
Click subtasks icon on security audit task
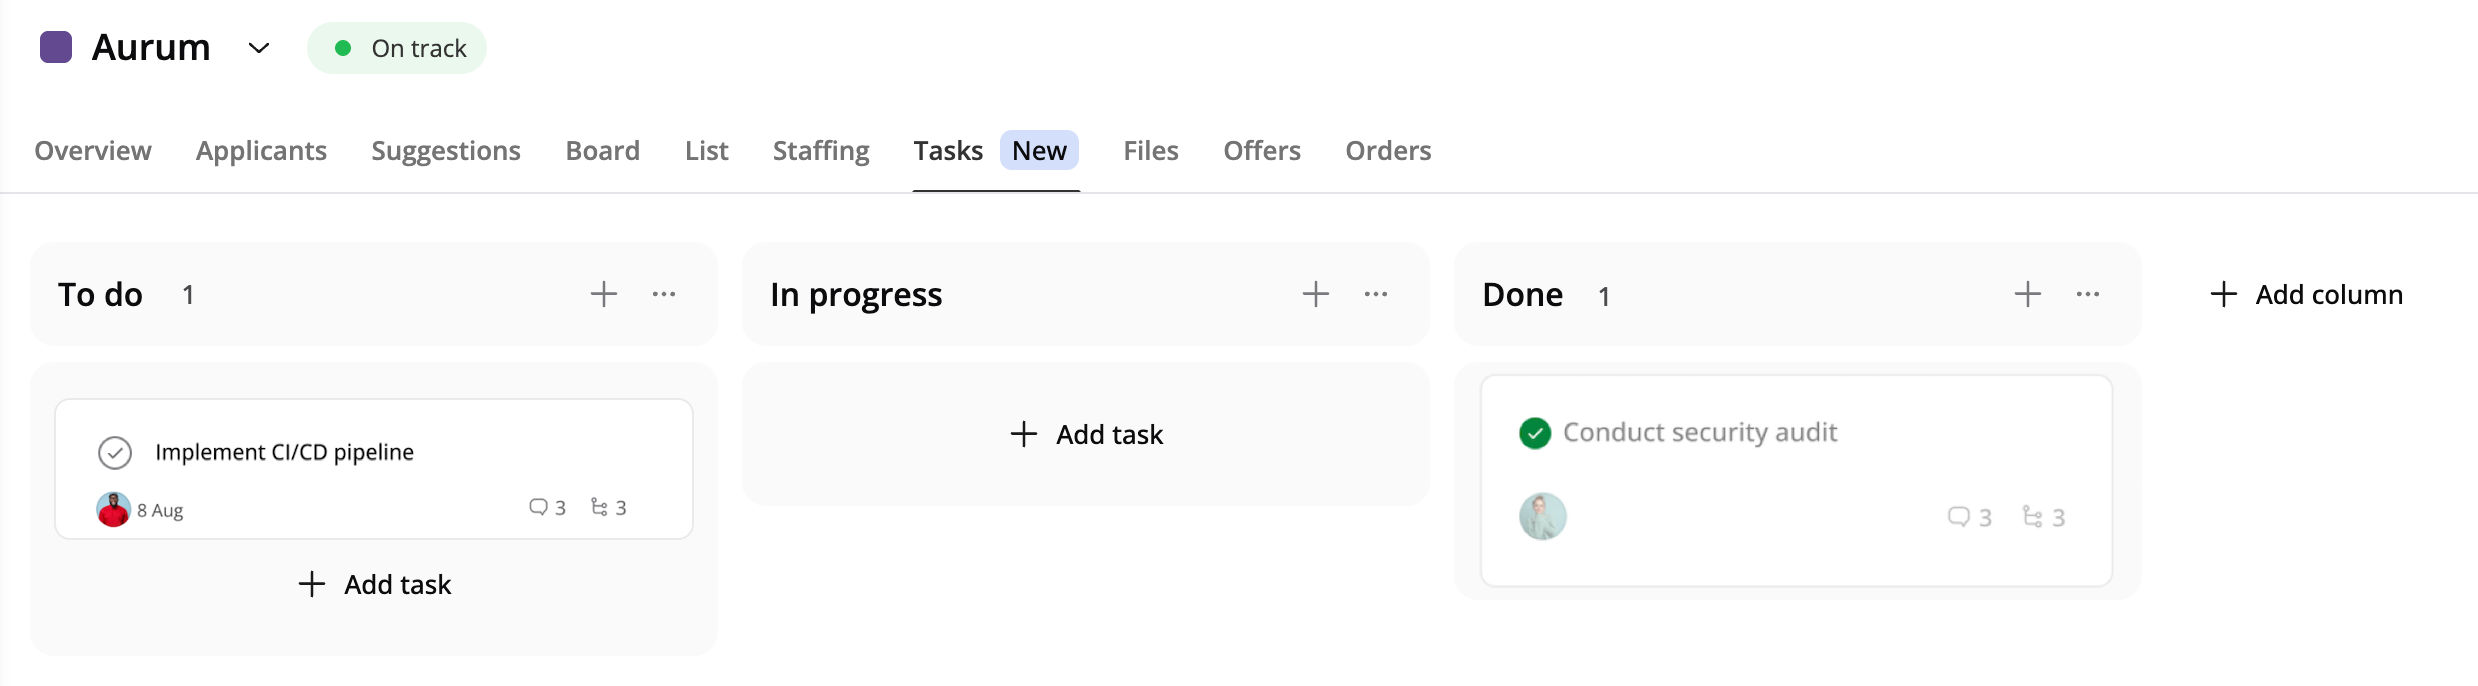pyautogui.click(x=2032, y=516)
